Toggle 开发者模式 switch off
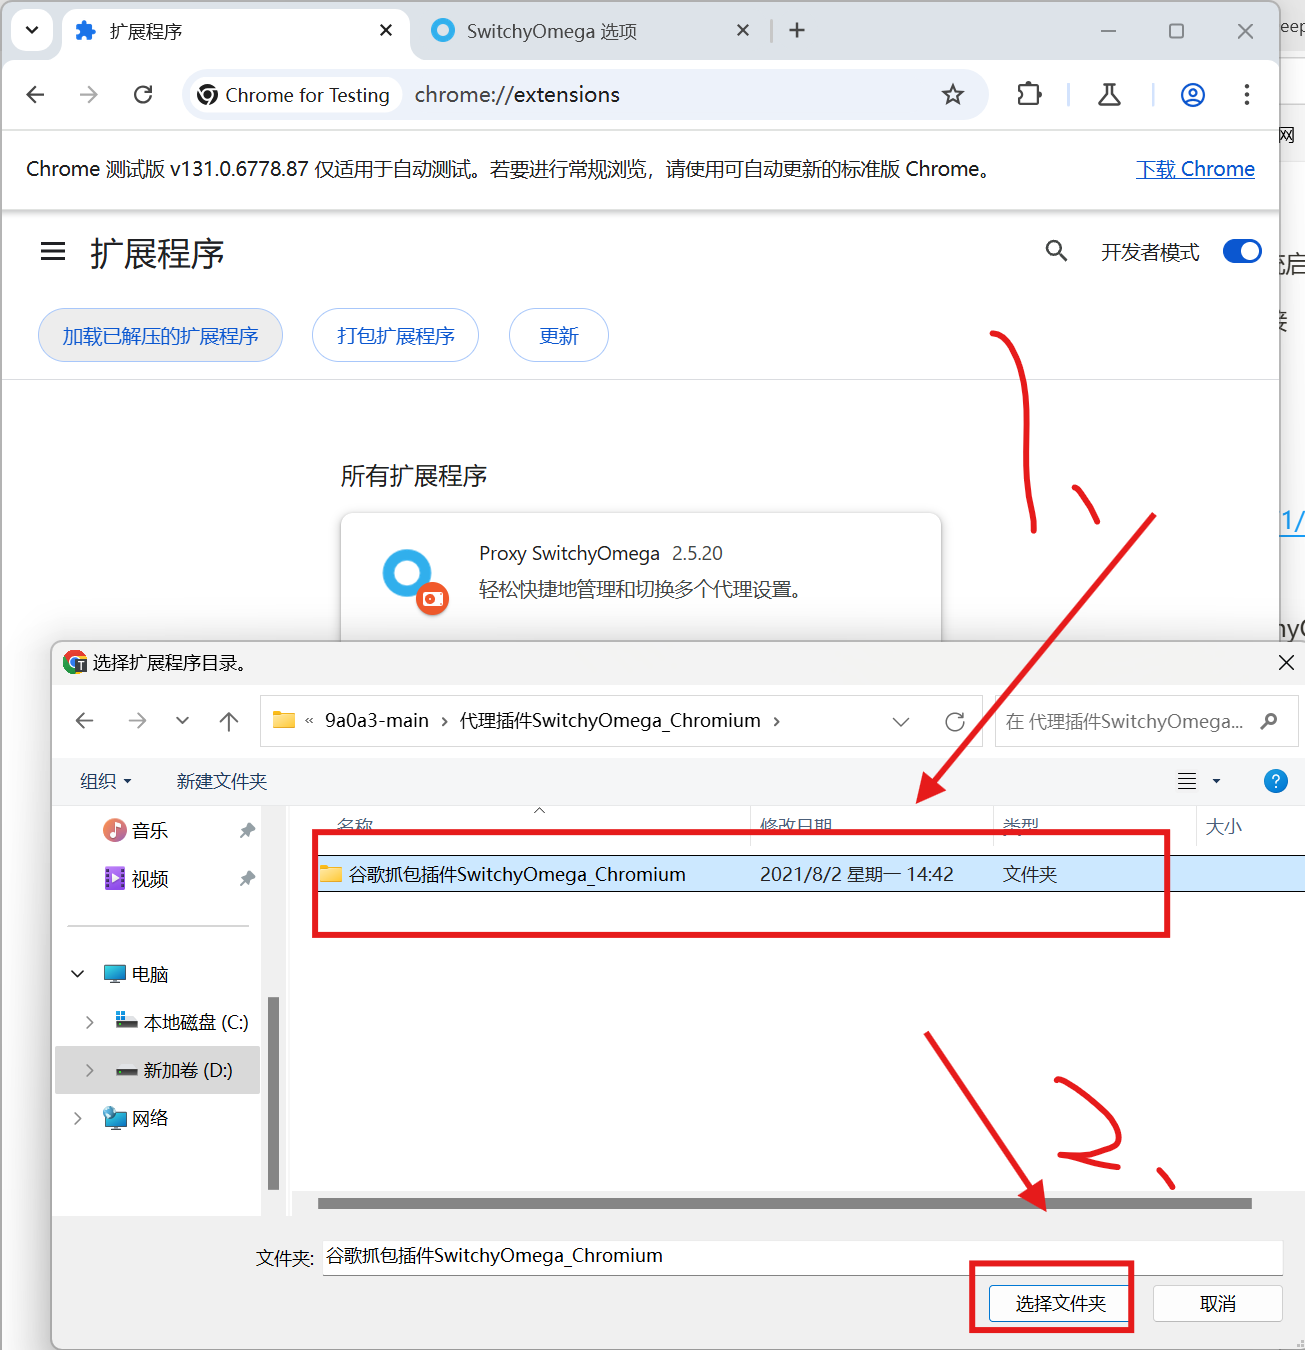 coord(1242,251)
